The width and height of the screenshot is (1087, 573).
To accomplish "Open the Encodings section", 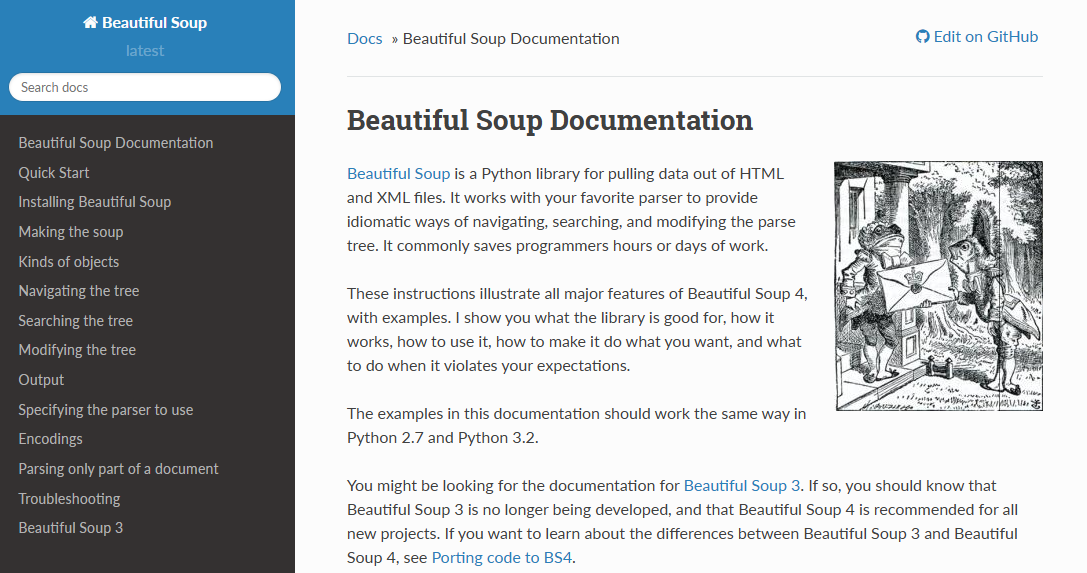I will coord(51,439).
